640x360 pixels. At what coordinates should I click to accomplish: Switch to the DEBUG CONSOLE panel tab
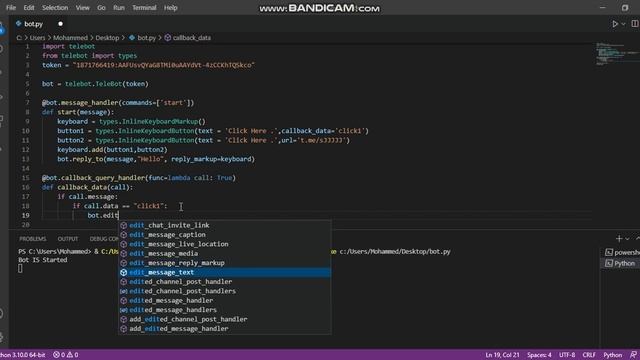(104, 239)
